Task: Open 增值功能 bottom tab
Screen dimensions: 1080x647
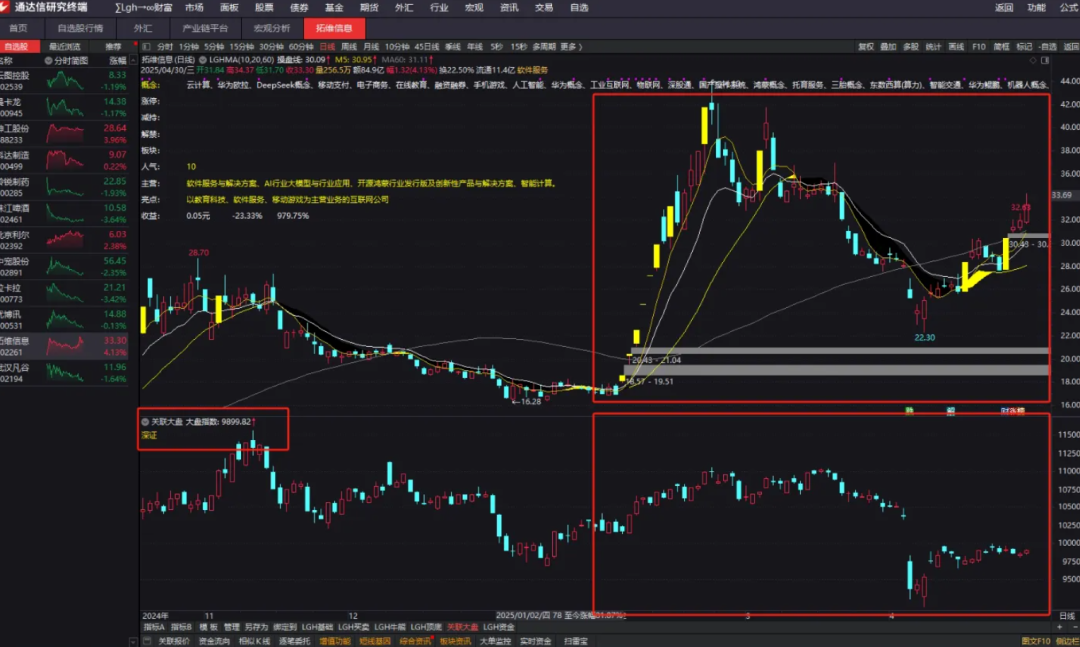Action: click(335, 641)
